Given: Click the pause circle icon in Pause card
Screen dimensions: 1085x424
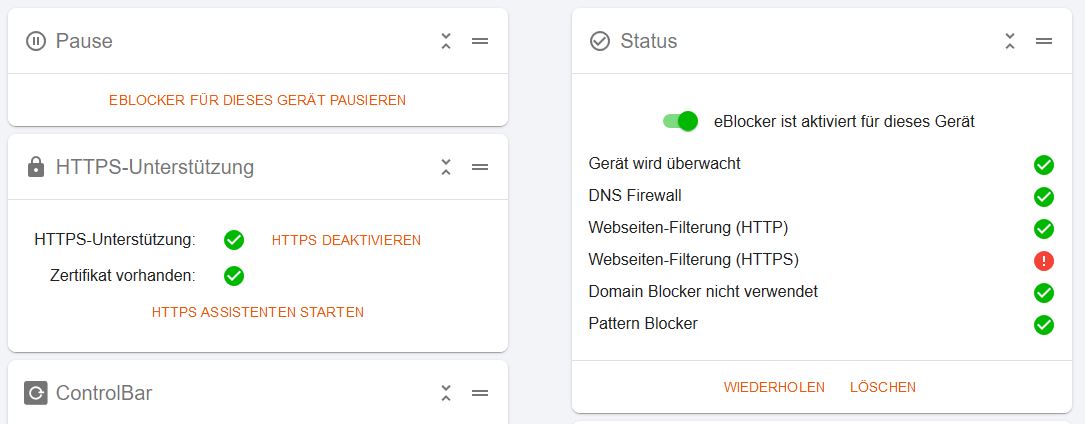Looking at the screenshot, I should [36, 42].
